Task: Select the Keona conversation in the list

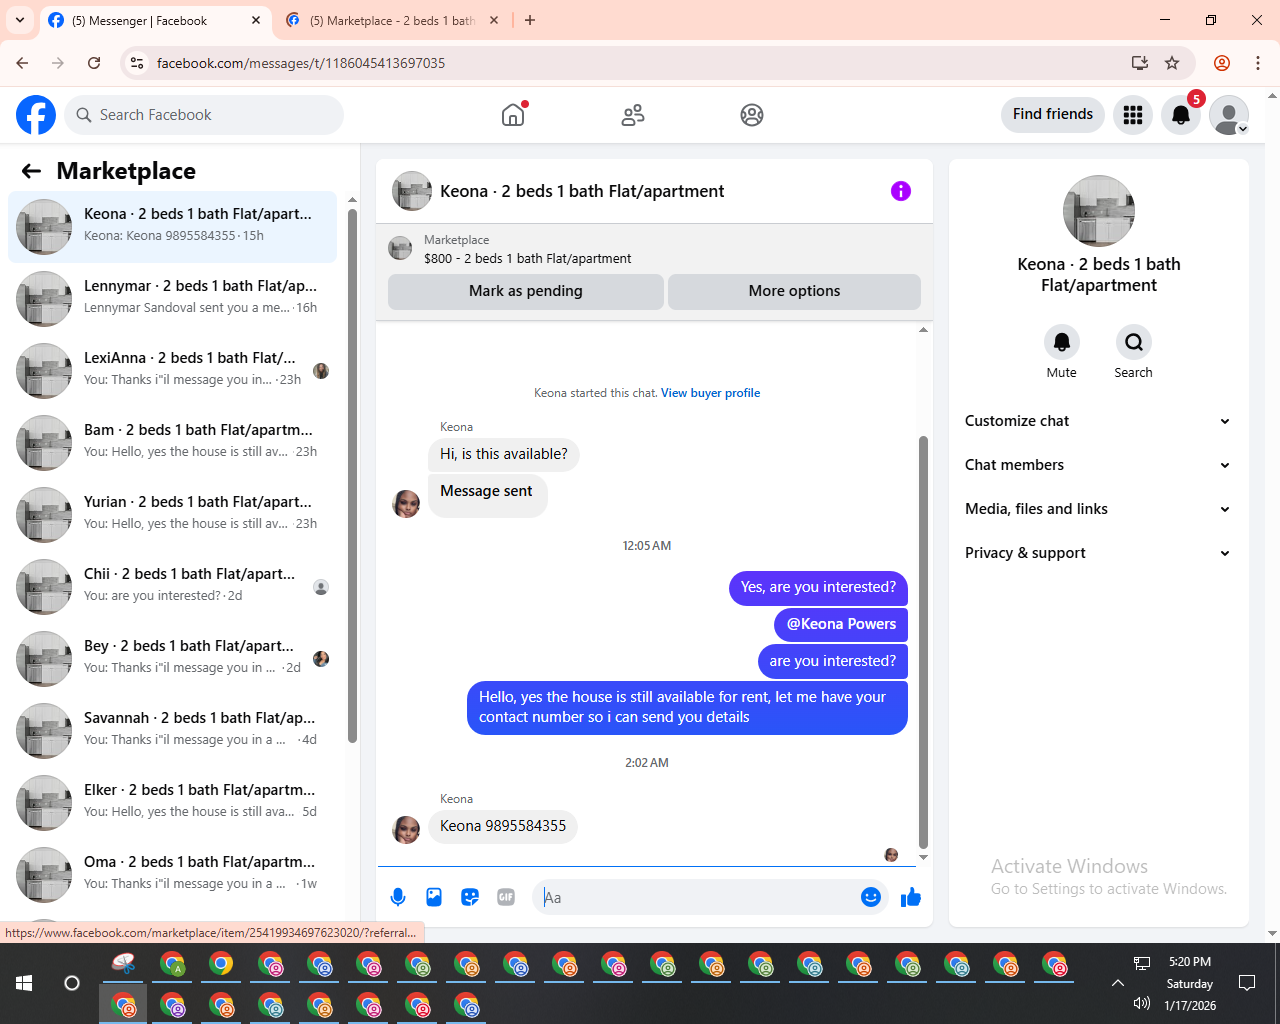Action: point(172,226)
